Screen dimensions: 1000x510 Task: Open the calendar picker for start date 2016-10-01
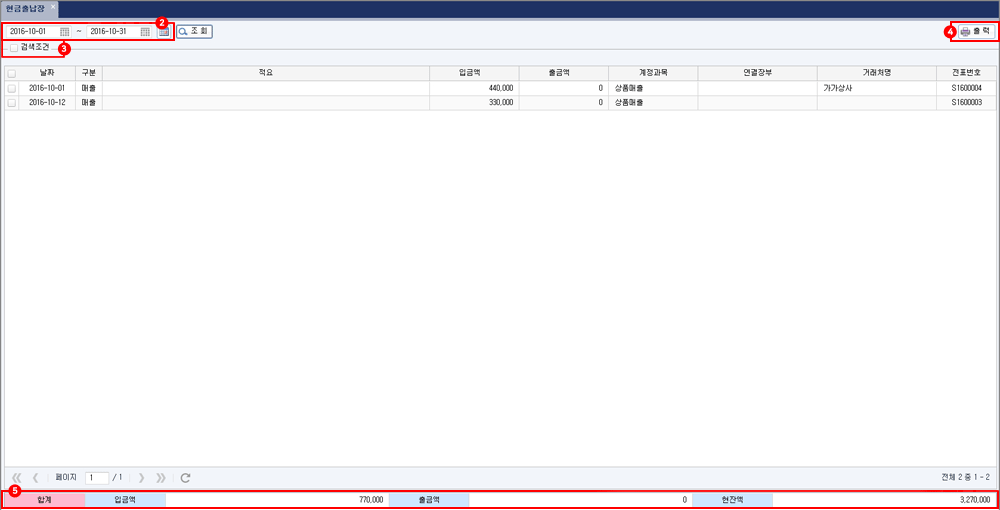pos(64,31)
